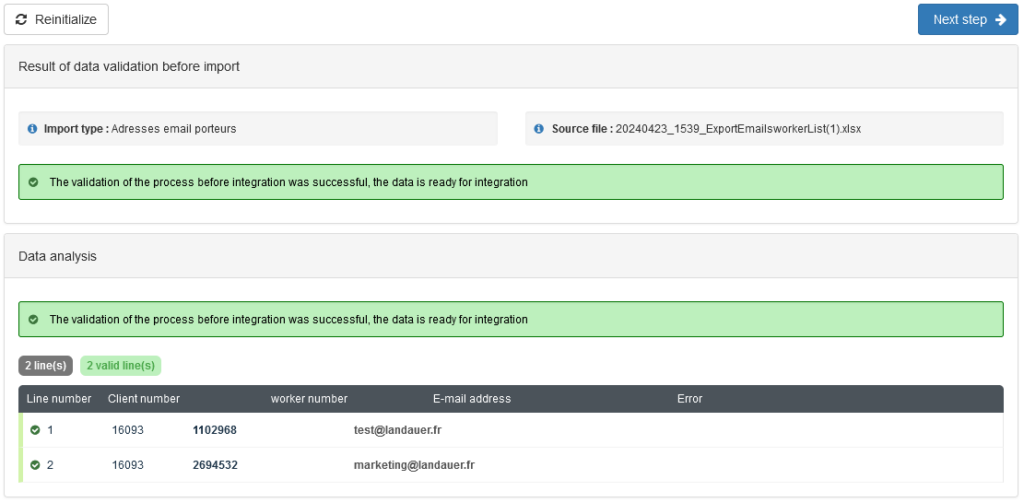
Task: Click the Import type value Adresses email porteurs
Action: 174,129
